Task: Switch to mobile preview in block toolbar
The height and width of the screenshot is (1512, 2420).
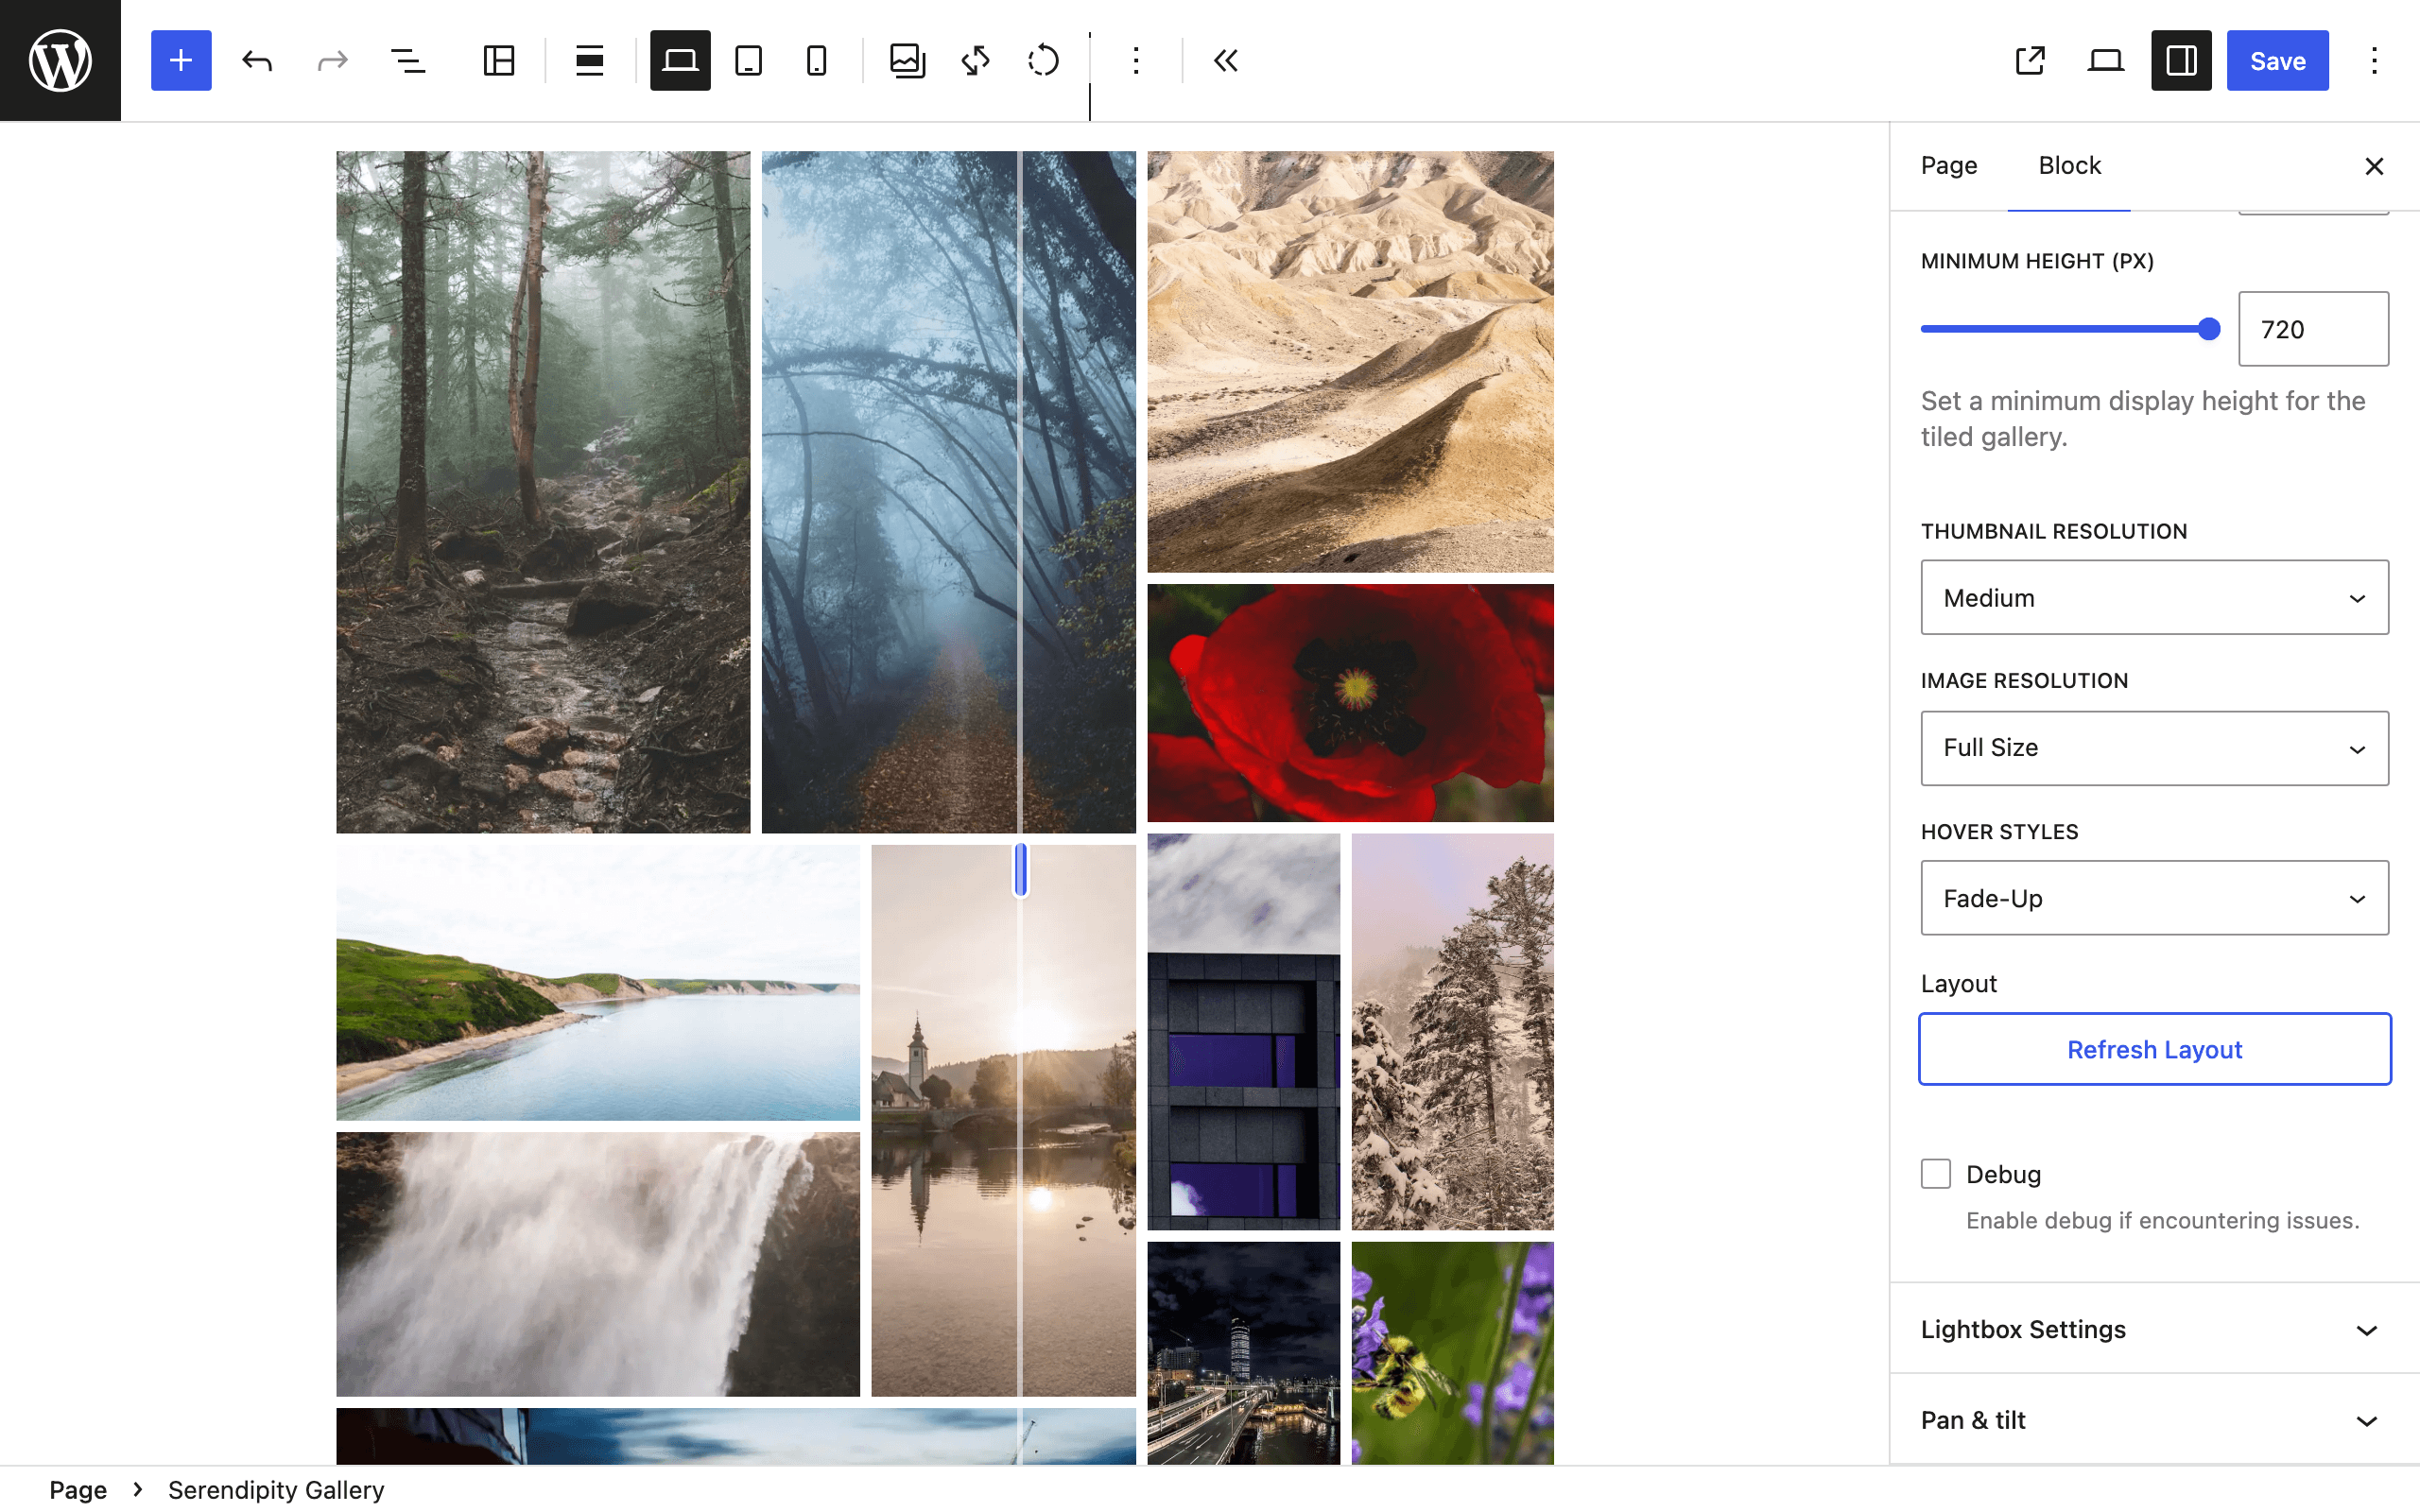Action: pyautogui.click(x=816, y=60)
